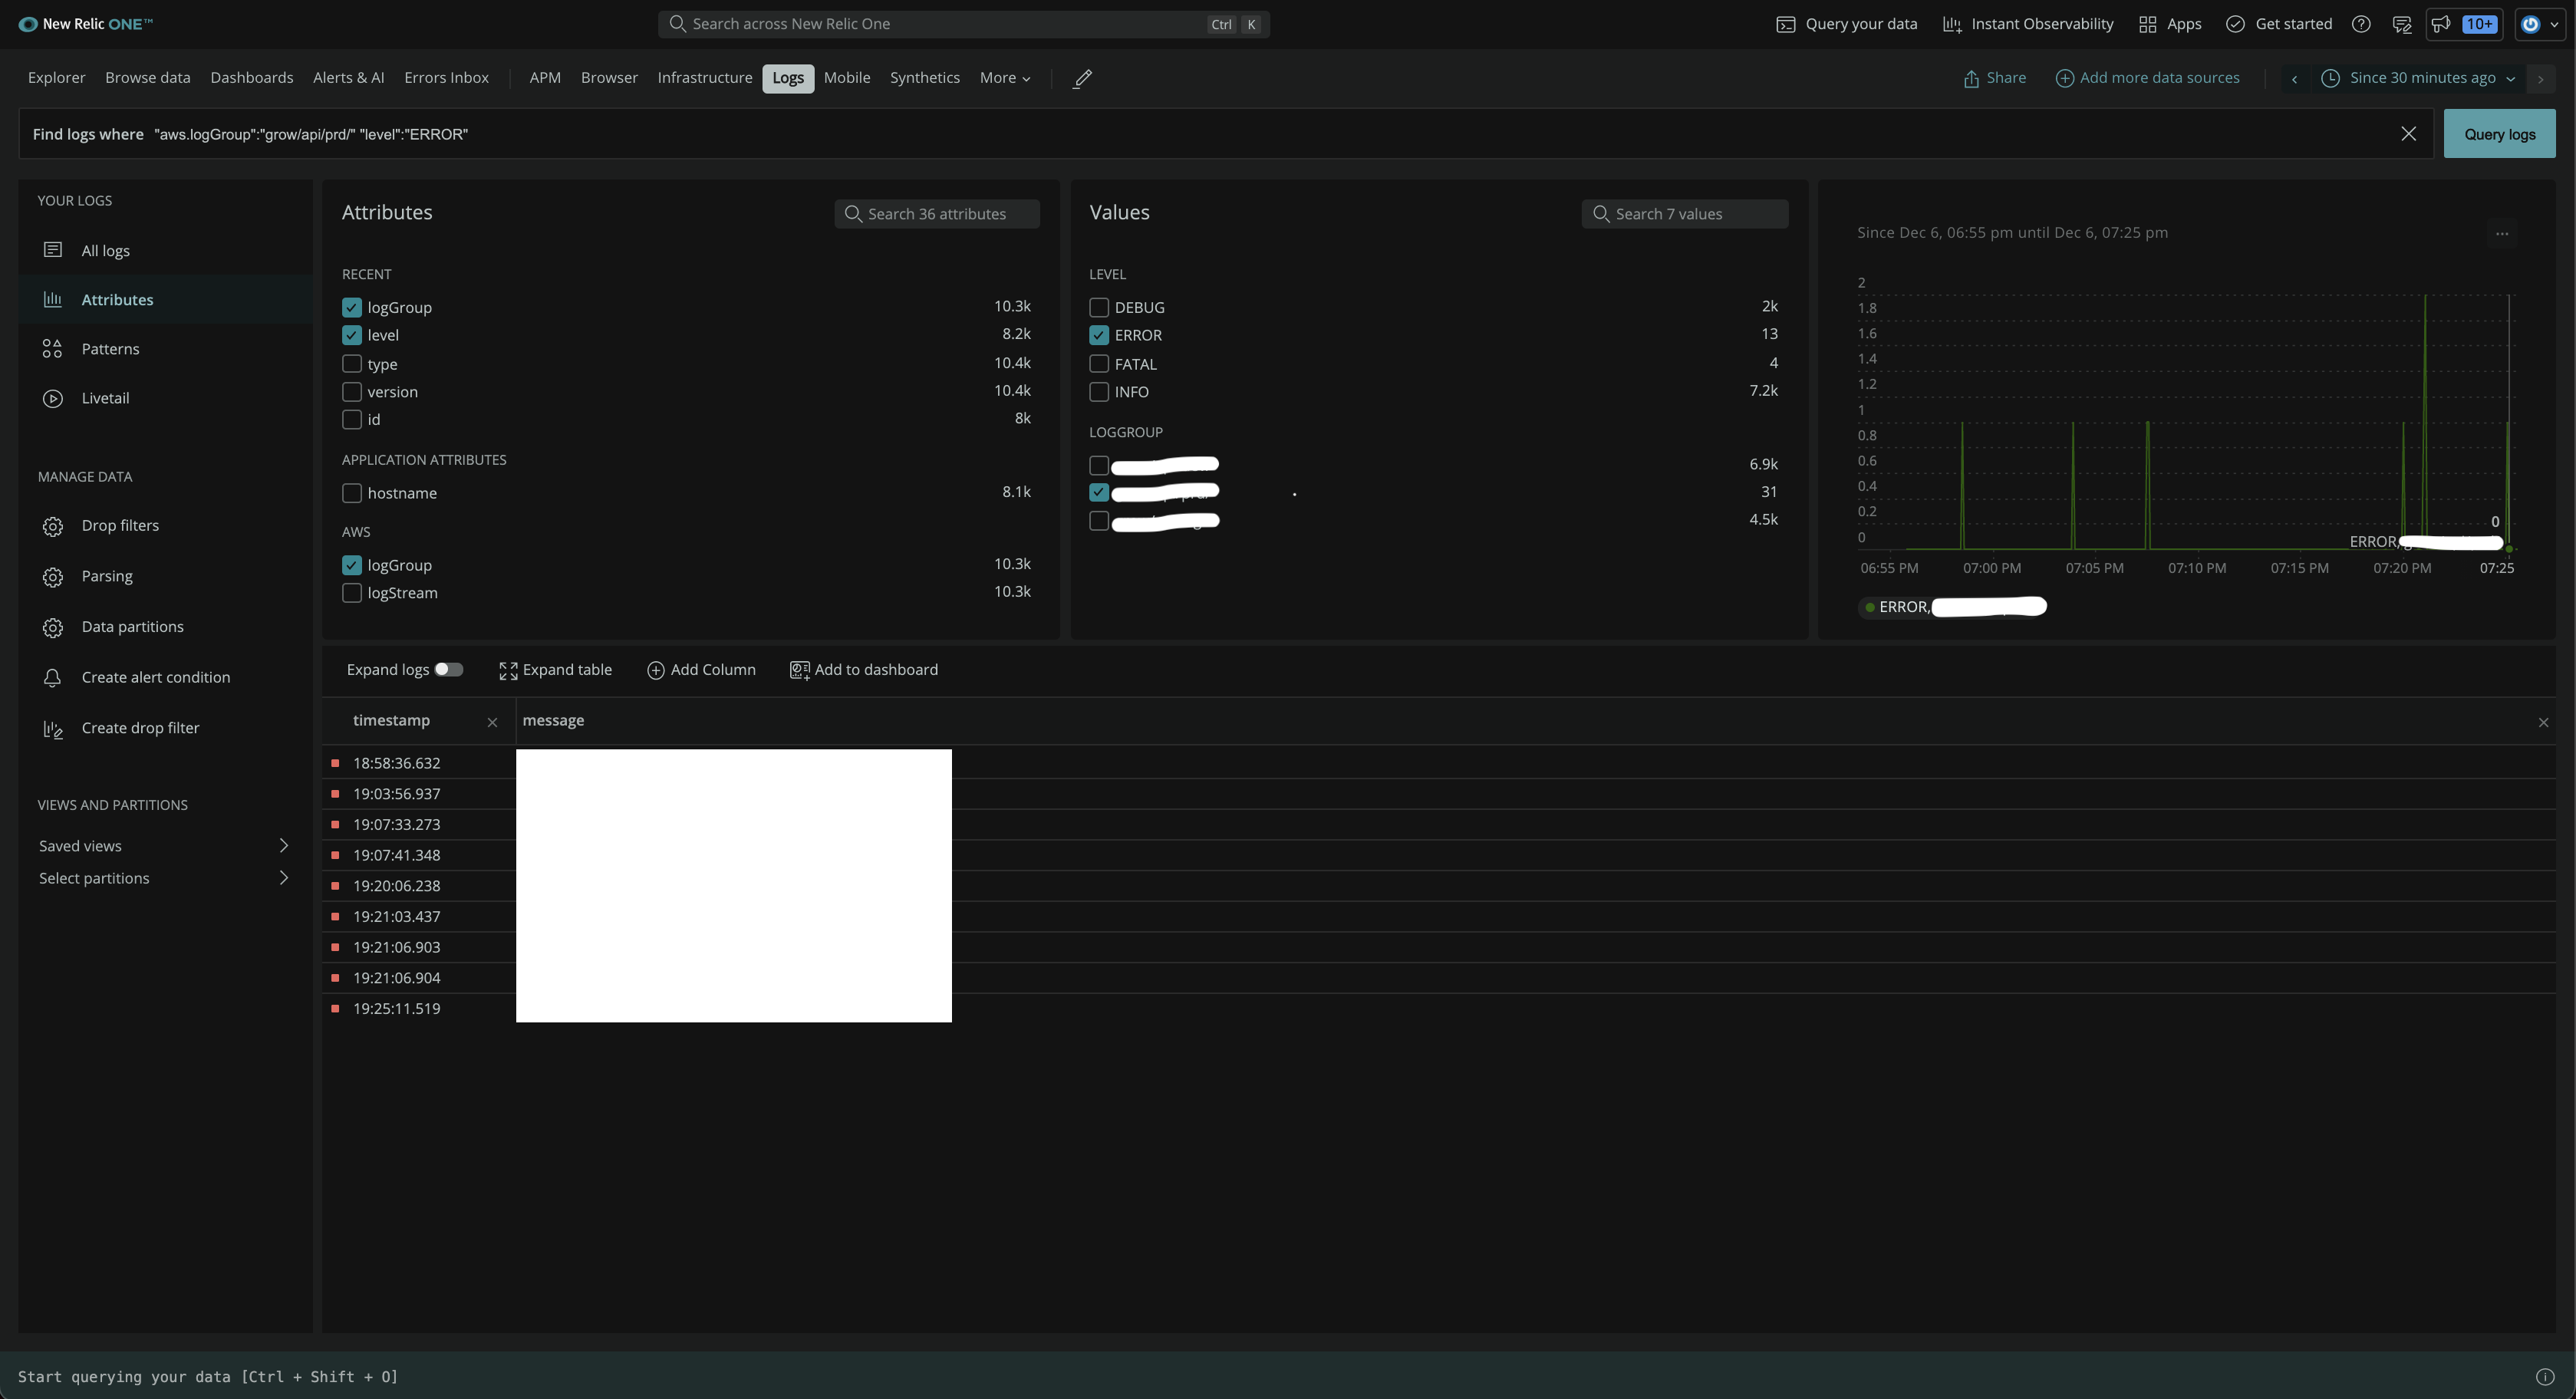Open the APM tab

pyautogui.click(x=545, y=78)
